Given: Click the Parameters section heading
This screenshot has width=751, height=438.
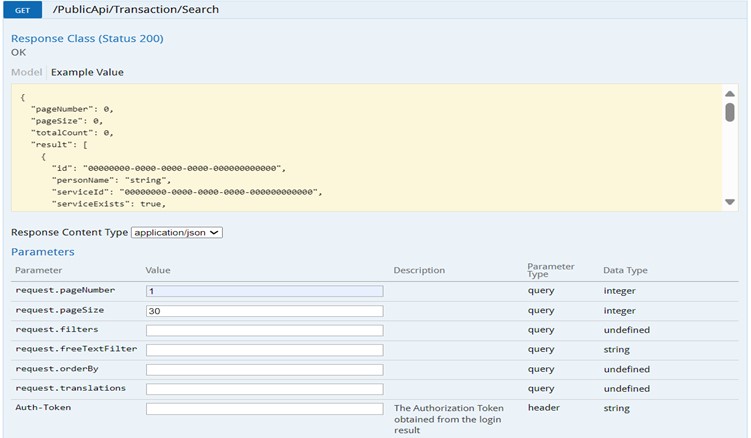Looking at the screenshot, I should [x=42, y=252].
